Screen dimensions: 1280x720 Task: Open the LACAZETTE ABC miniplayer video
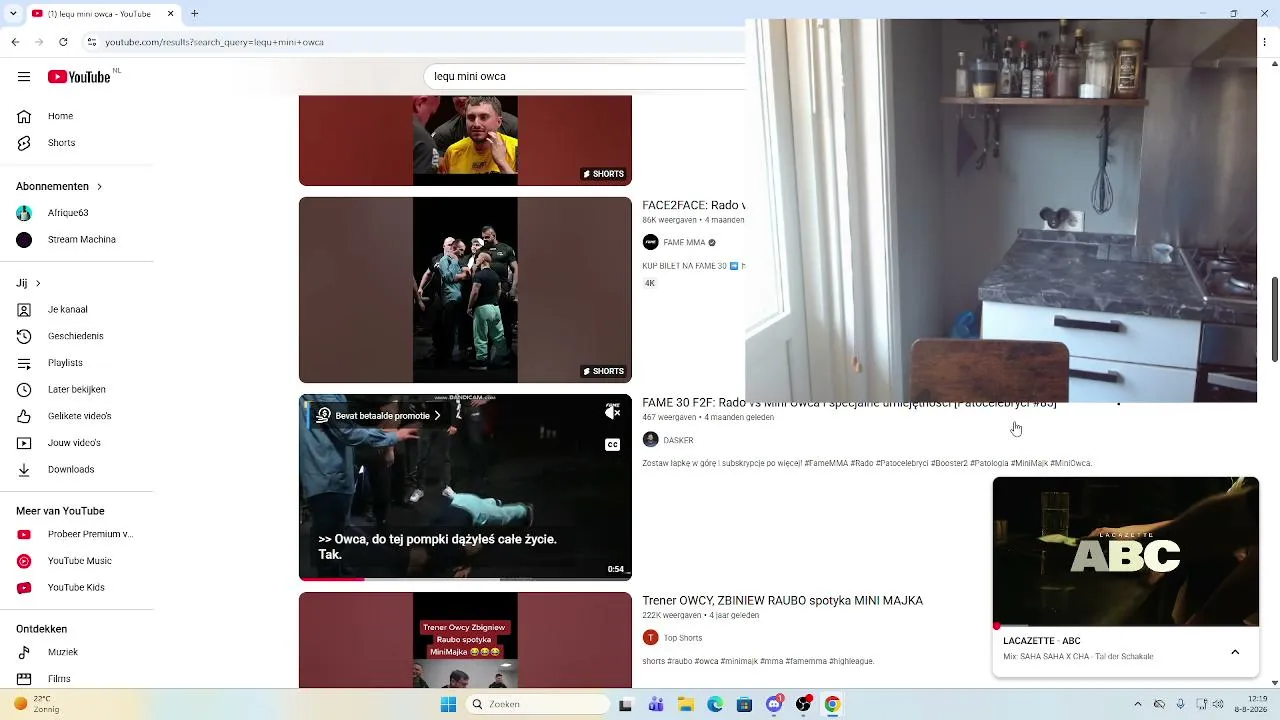pyautogui.click(x=1126, y=551)
